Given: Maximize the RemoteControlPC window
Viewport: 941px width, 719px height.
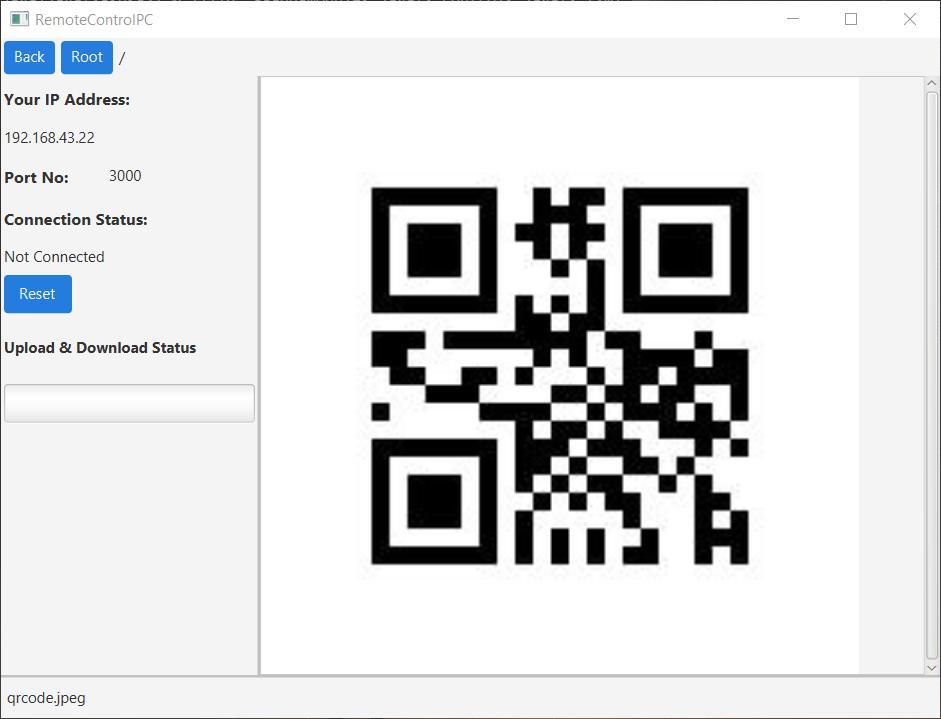Looking at the screenshot, I should click(x=851, y=19).
